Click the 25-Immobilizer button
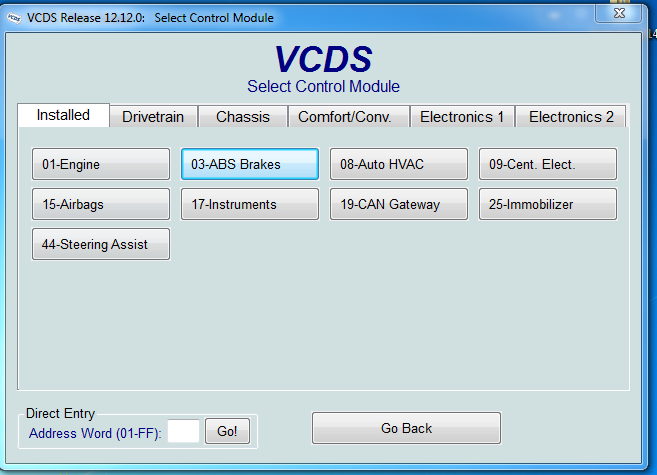The image size is (657, 475). coord(547,204)
